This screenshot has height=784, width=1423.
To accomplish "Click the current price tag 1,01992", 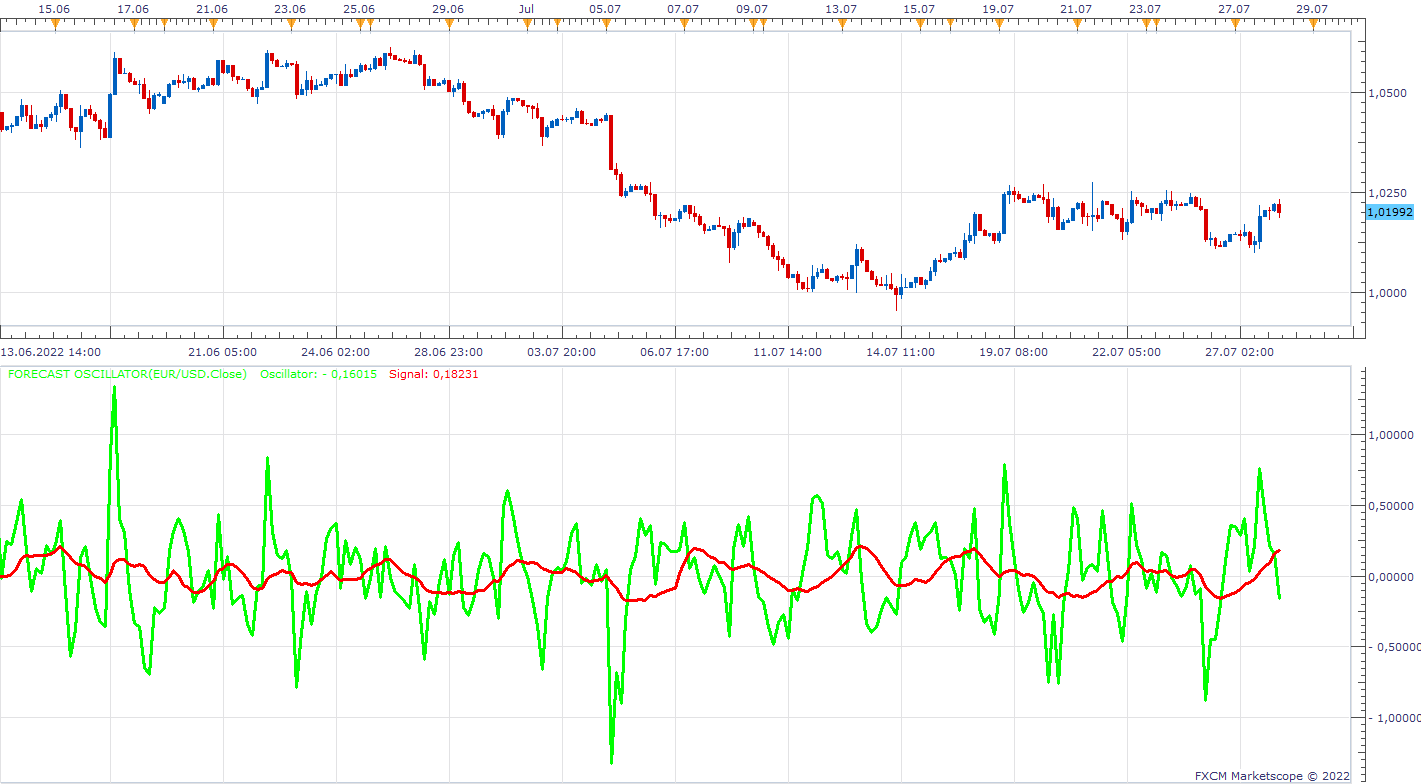I will pos(1390,212).
